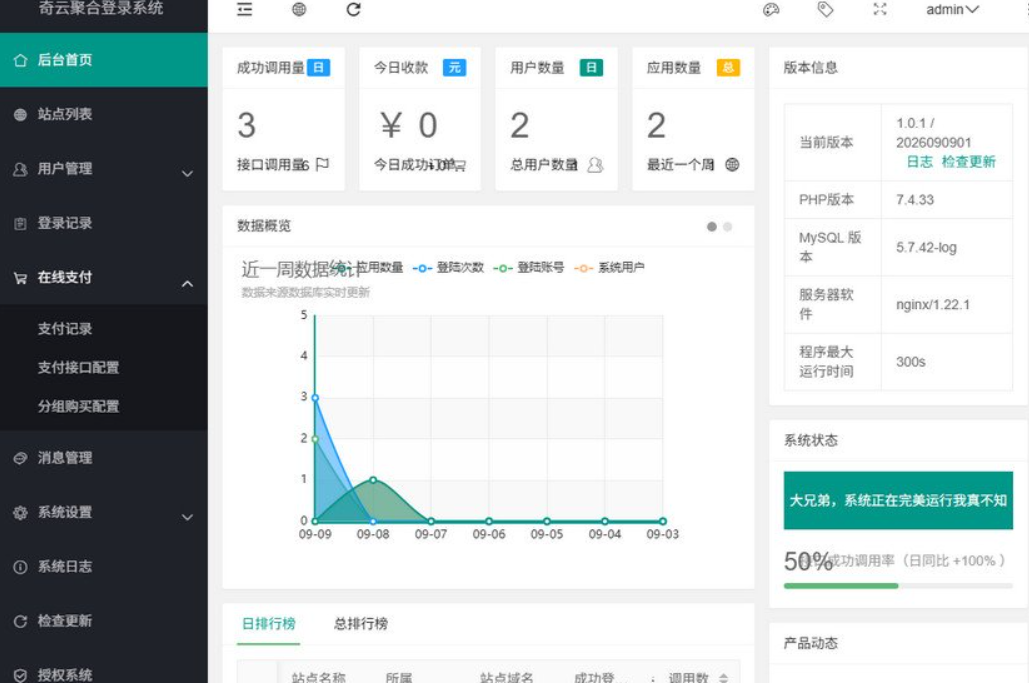Click the 产品动态 panel title

810,643
